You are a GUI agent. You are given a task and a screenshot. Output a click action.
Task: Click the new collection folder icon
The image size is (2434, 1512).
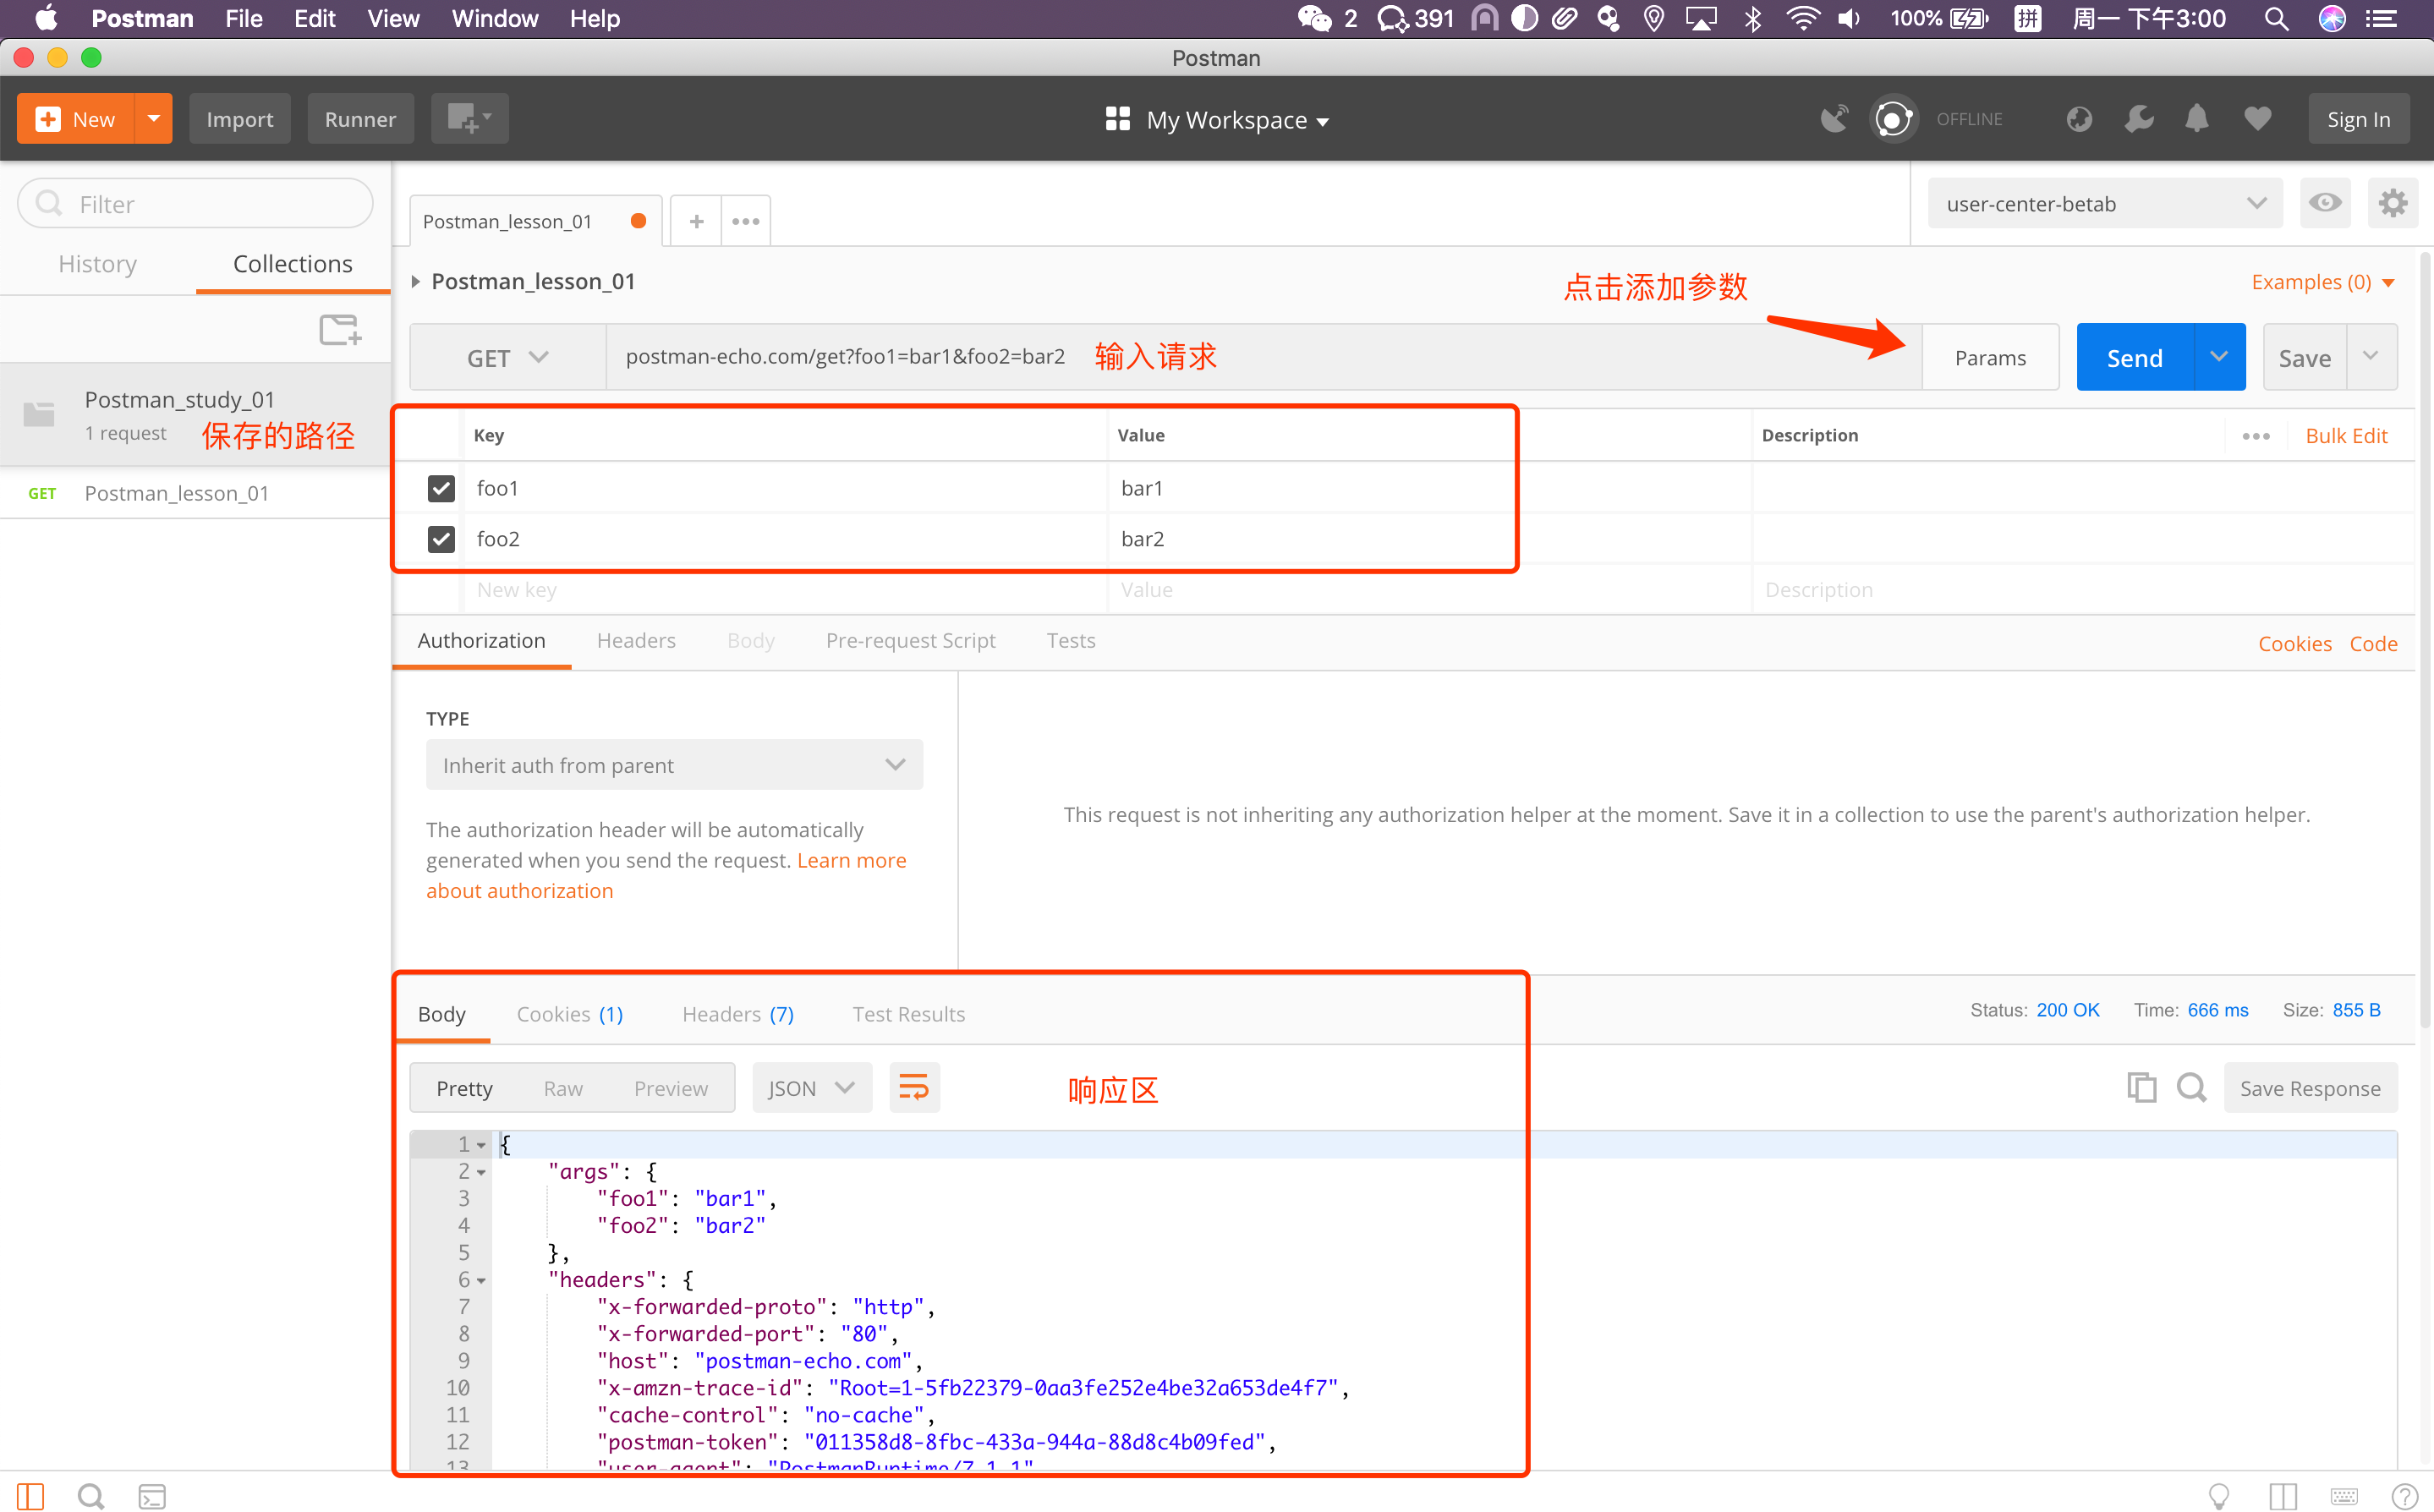click(340, 329)
